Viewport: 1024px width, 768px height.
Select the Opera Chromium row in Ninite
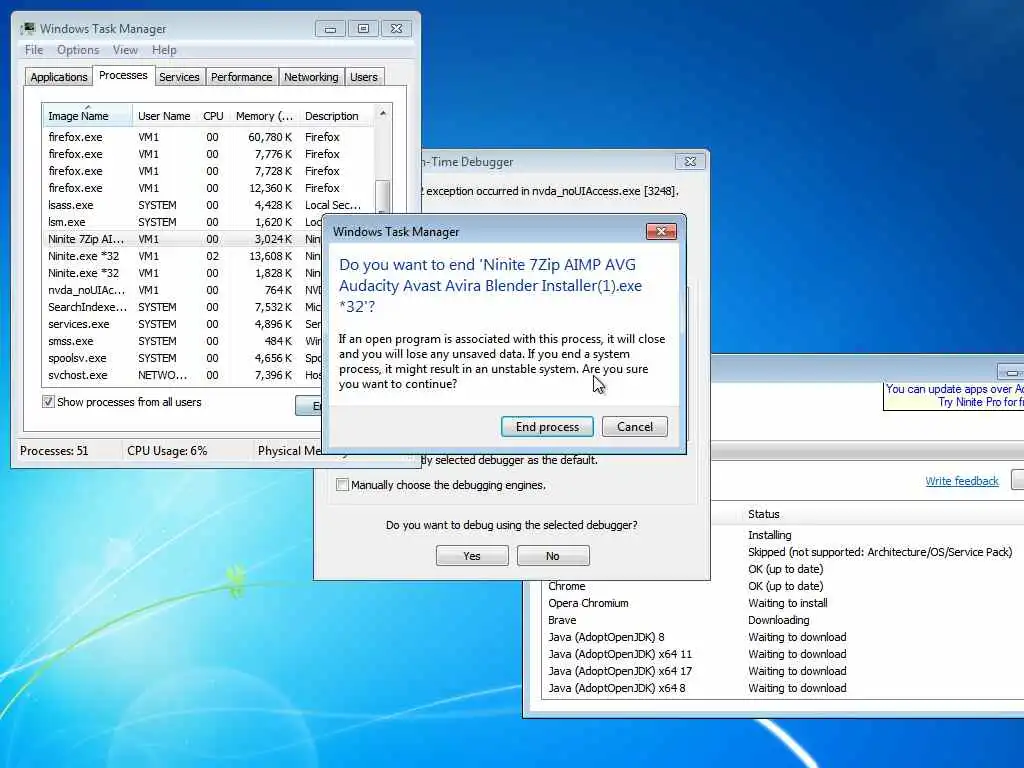(x=783, y=603)
